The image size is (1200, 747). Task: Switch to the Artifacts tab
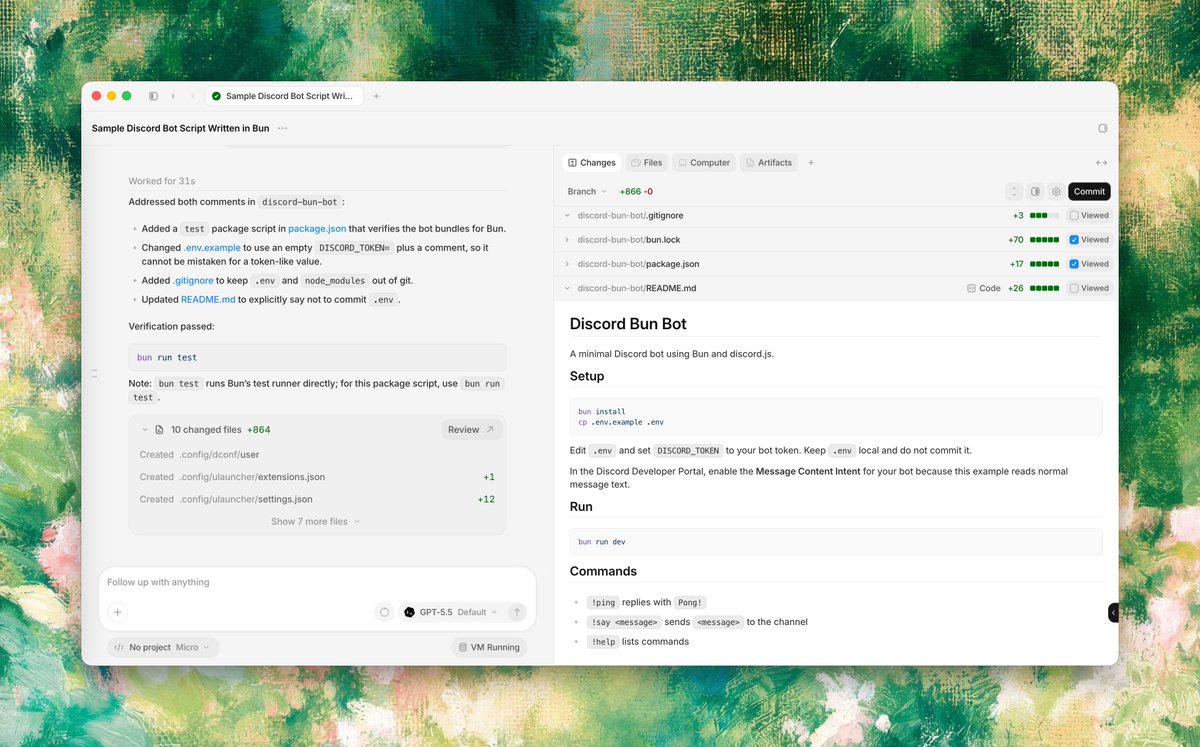[x=768, y=162]
